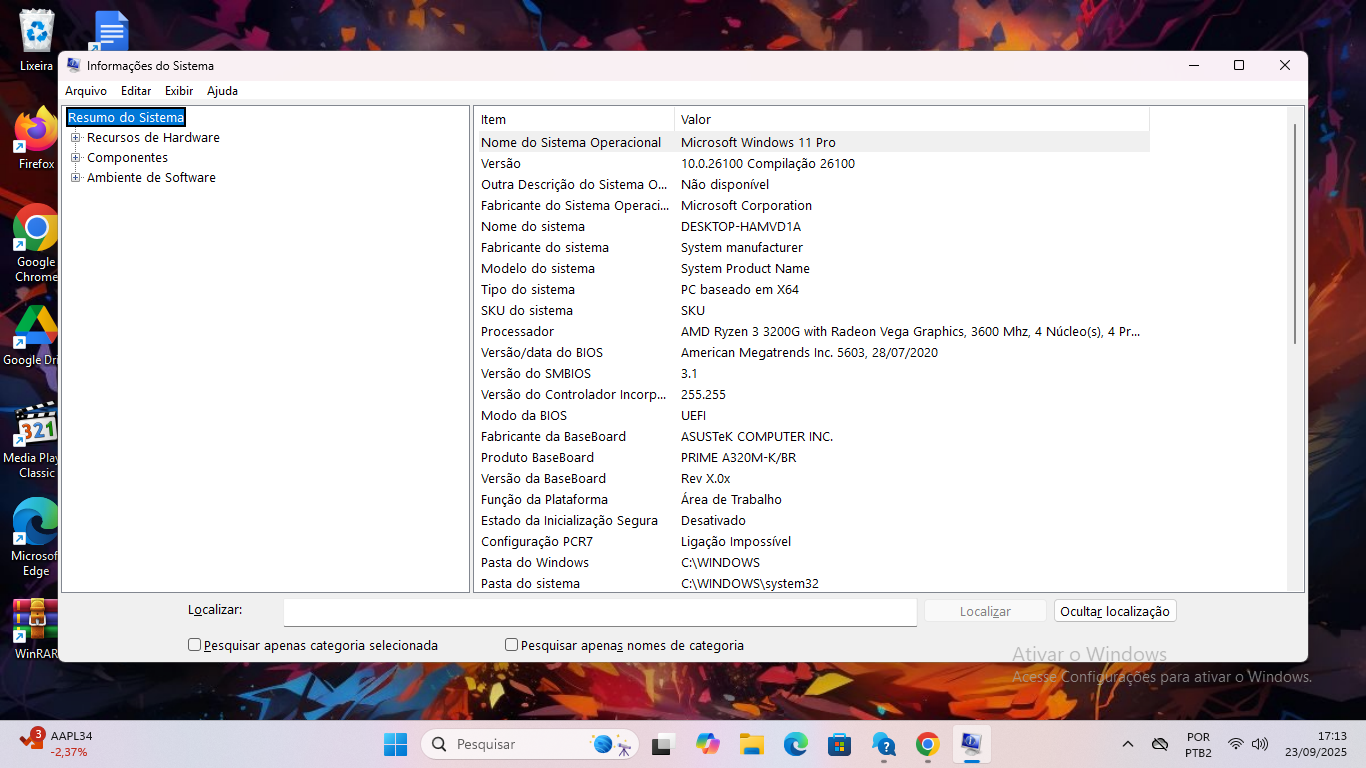This screenshot has height=768, width=1366.
Task: Click the System Information title bar icon
Action: click(74, 66)
